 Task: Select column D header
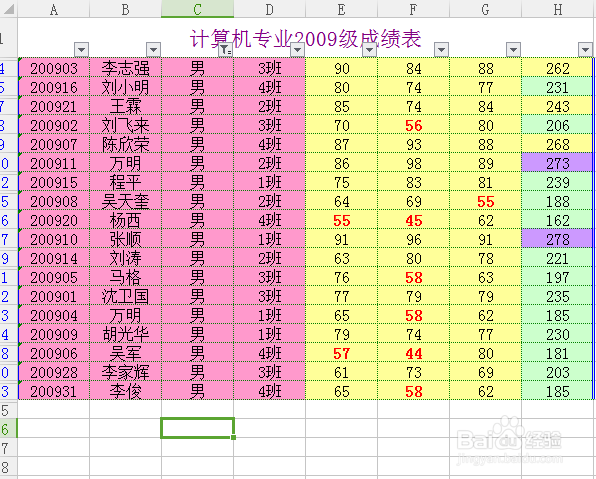click(x=269, y=9)
